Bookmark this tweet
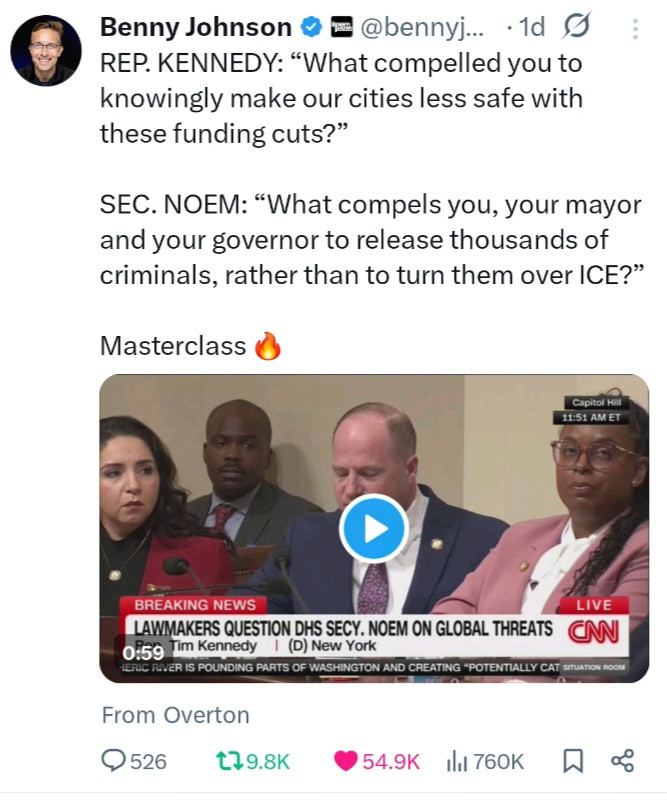Screen dimensions: 667x808 573,761
